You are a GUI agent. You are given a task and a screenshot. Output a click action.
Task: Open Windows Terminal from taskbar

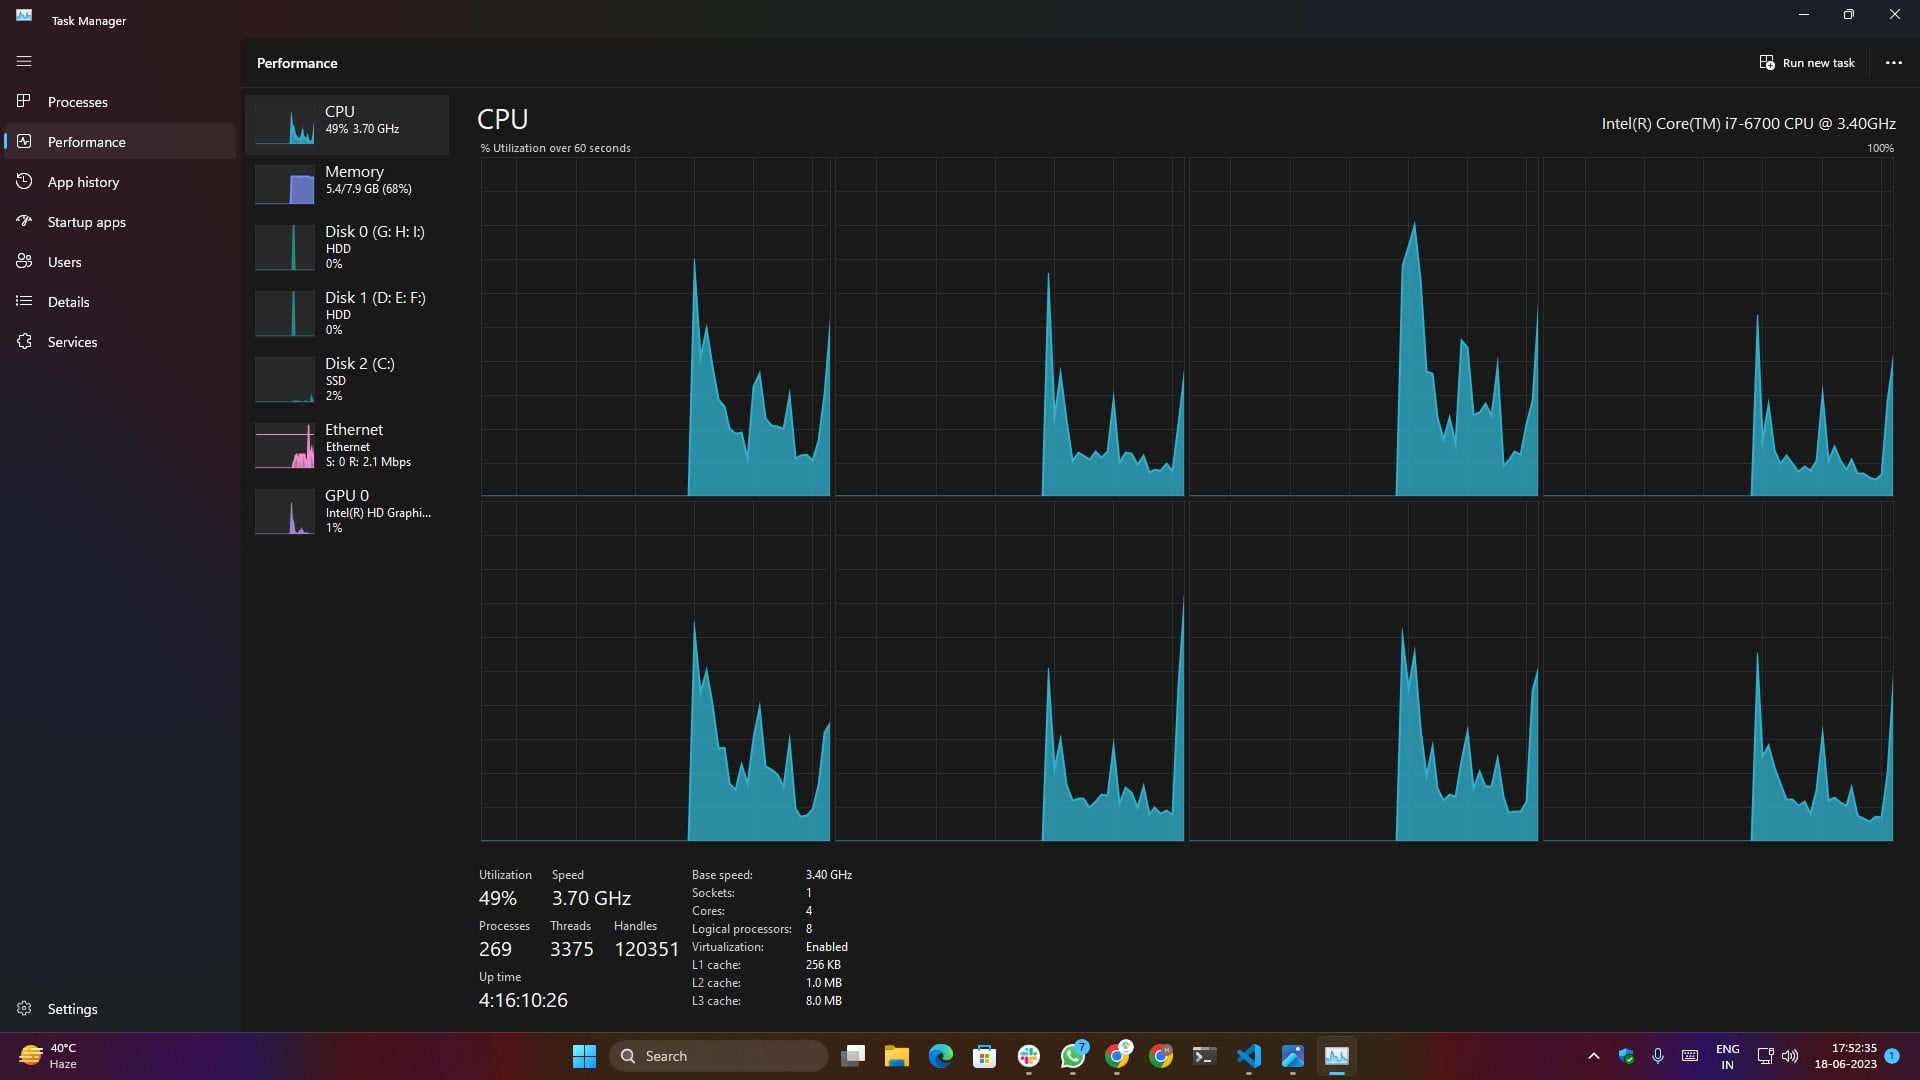(x=1205, y=1056)
